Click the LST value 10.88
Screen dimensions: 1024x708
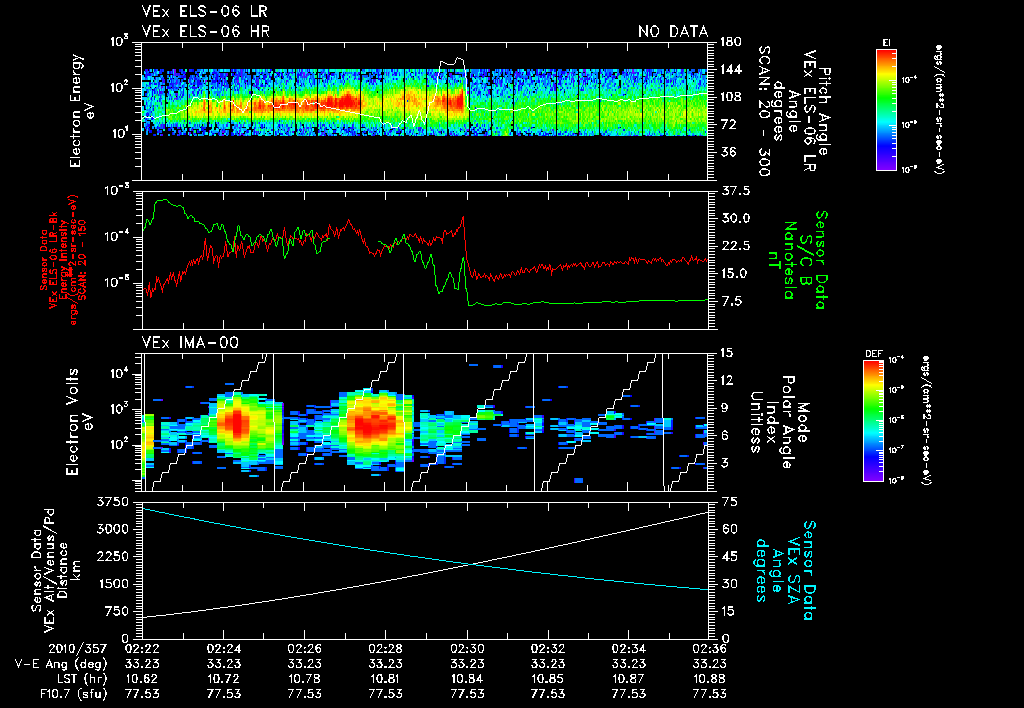tap(709, 679)
